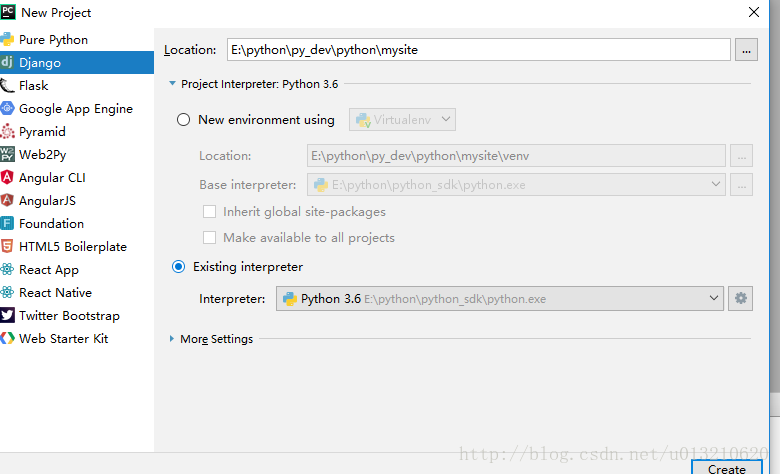Expand More Settings section
This screenshot has width=780, height=474.
point(172,339)
